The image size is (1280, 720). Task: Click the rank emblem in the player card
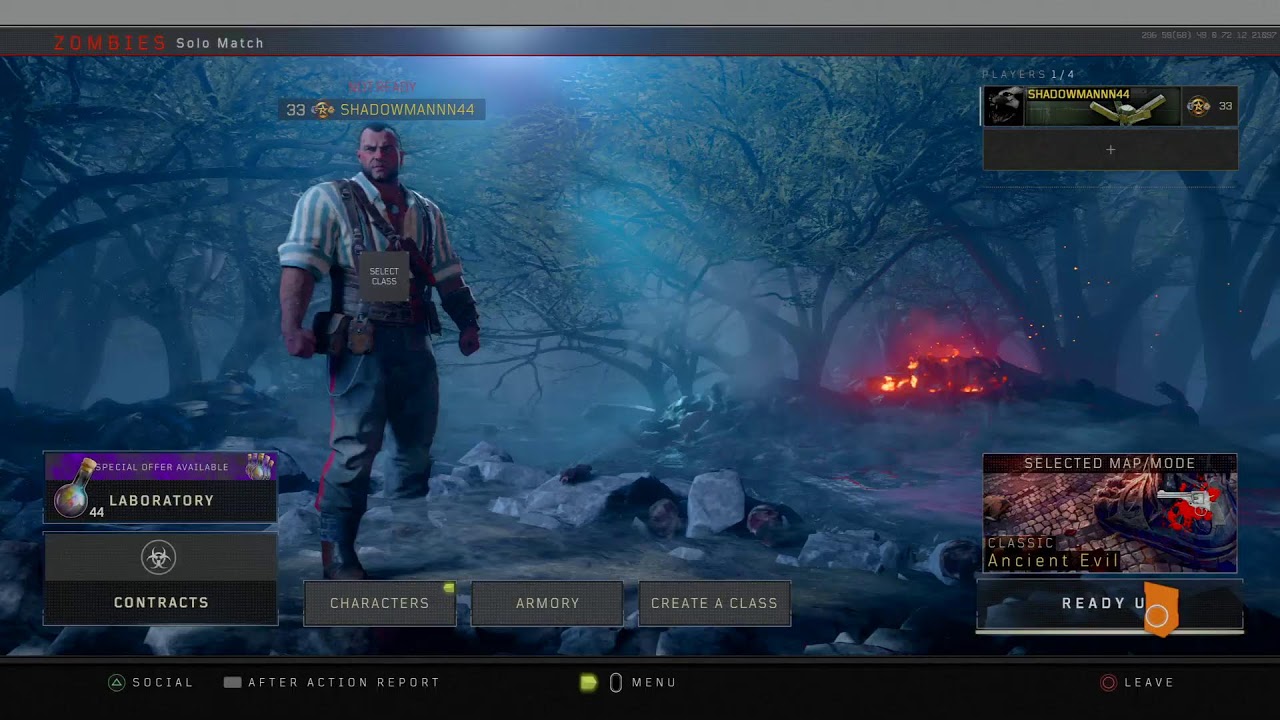pyautogui.click(x=1197, y=106)
